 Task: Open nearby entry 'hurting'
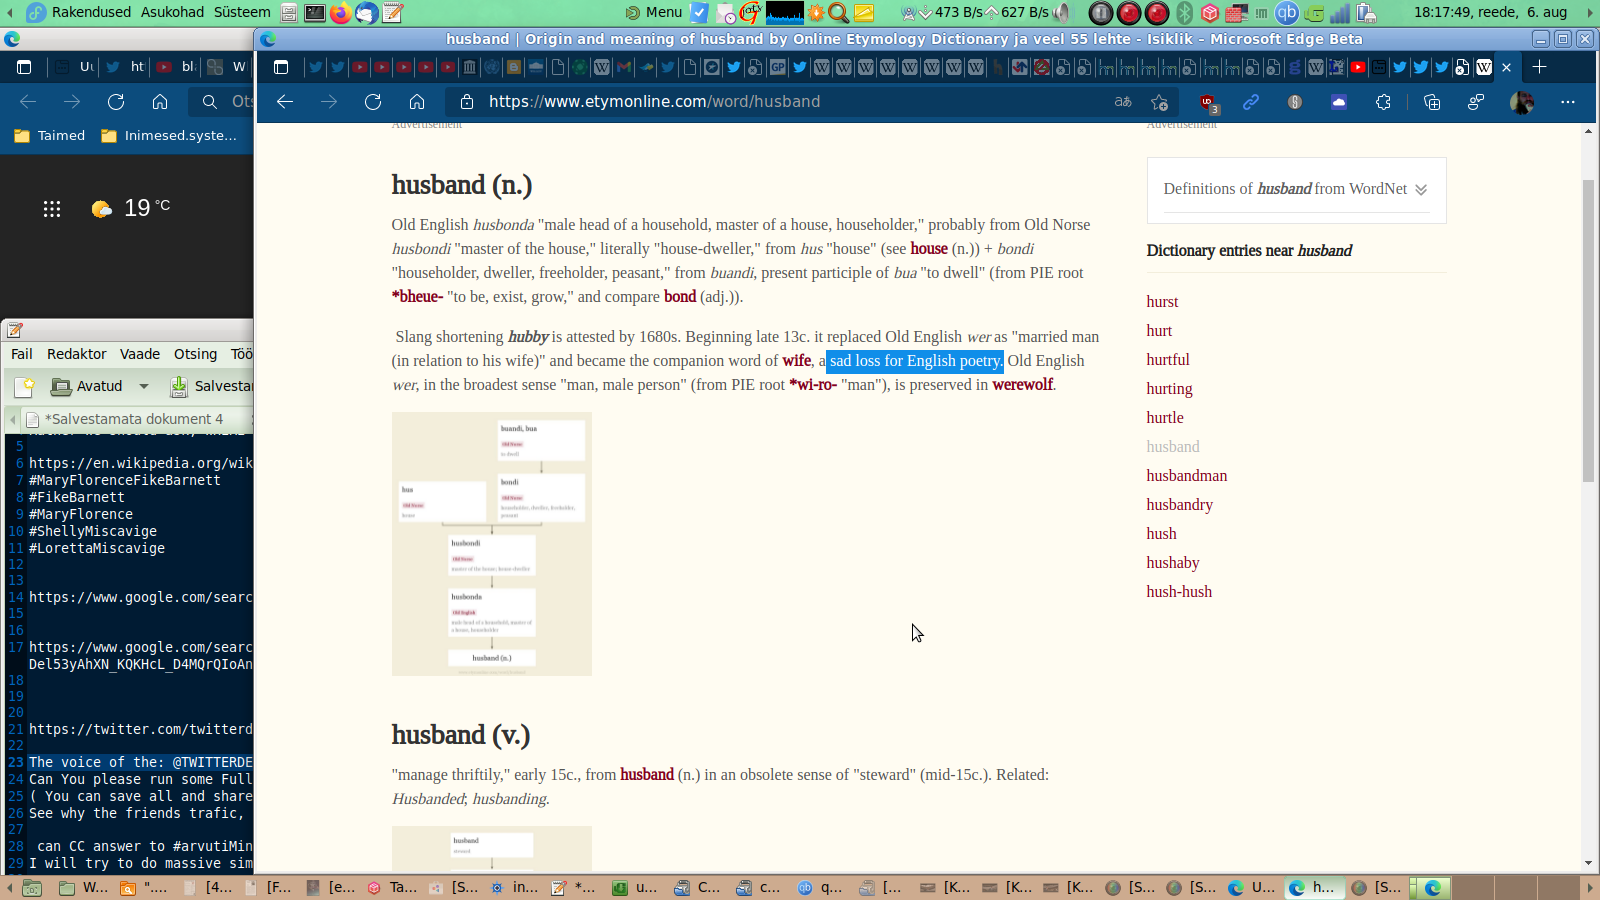1170,389
